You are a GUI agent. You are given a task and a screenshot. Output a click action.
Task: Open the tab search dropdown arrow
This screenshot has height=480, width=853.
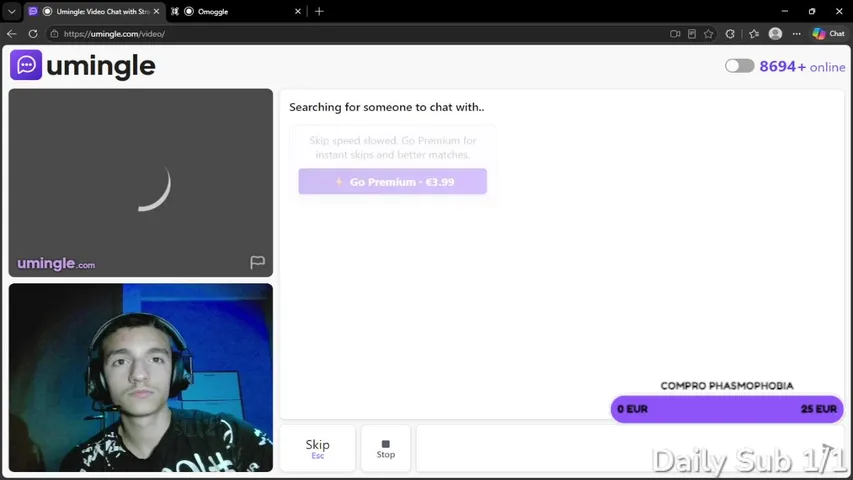(11, 11)
